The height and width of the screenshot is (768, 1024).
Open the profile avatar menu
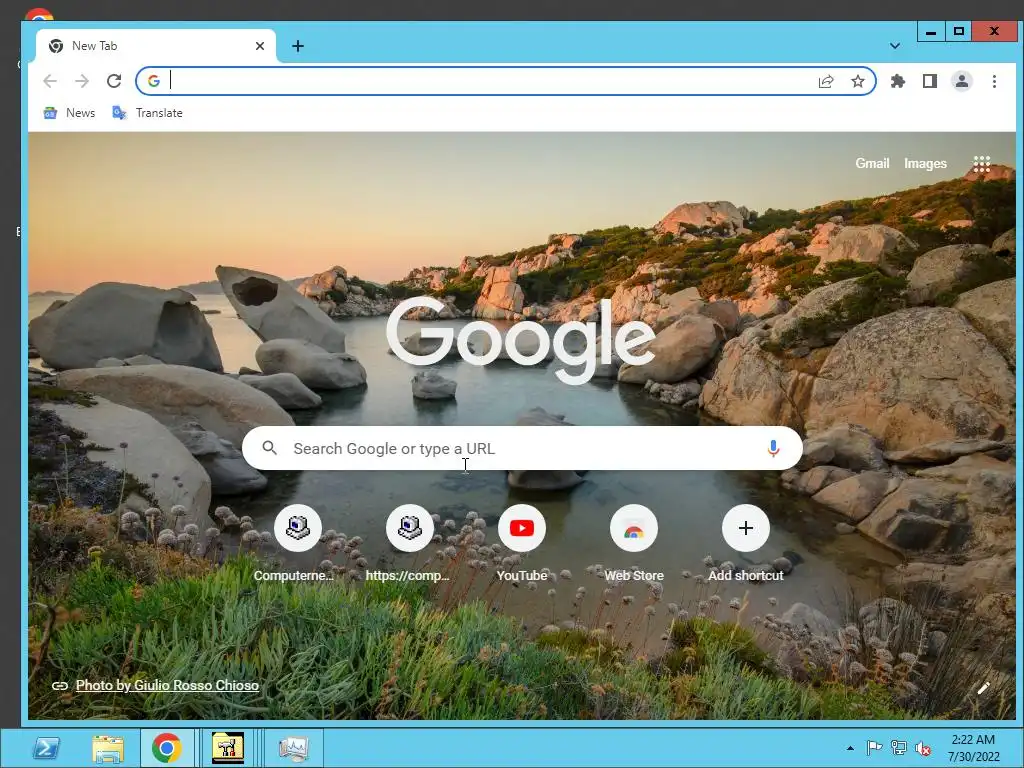tap(962, 81)
